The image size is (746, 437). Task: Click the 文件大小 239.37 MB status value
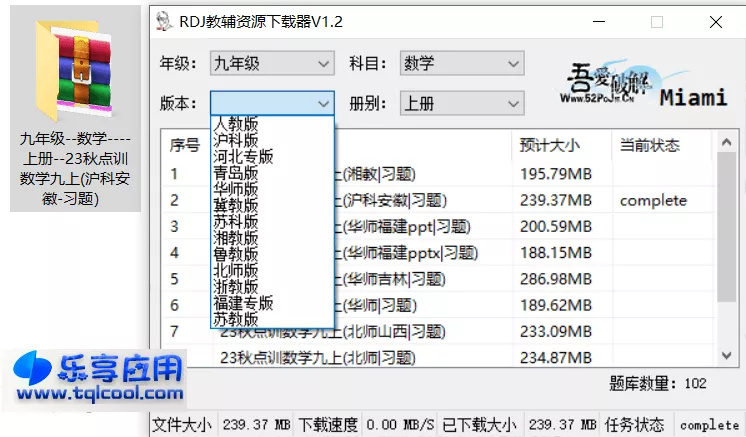click(x=256, y=425)
